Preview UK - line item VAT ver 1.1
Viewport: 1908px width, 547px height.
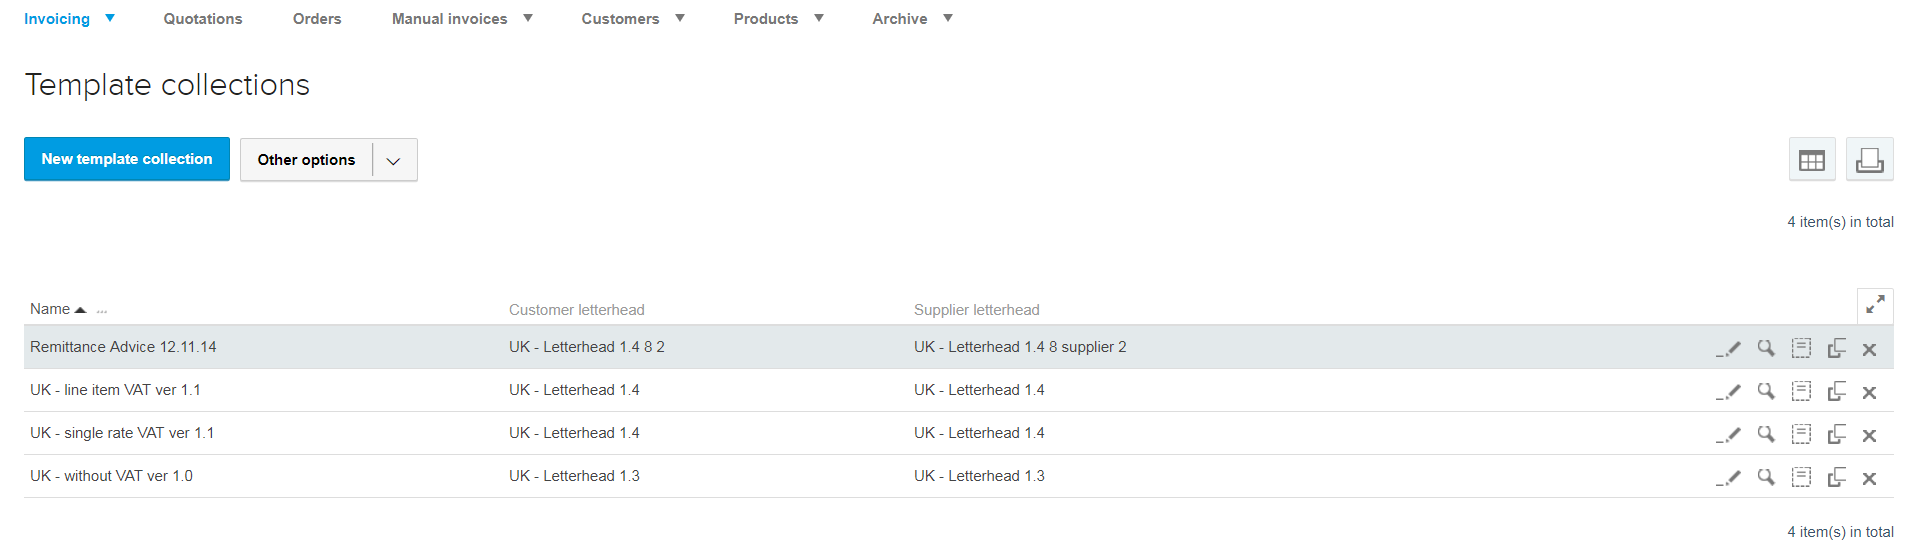coord(1766,391)
